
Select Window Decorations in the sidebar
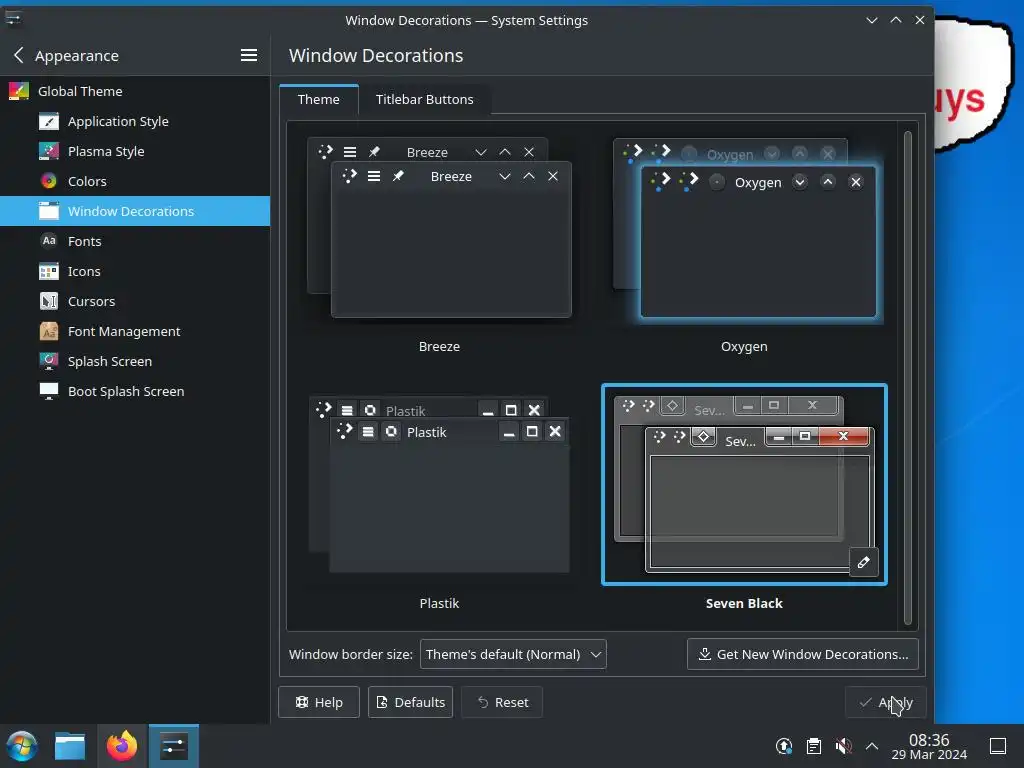(135, 212)
